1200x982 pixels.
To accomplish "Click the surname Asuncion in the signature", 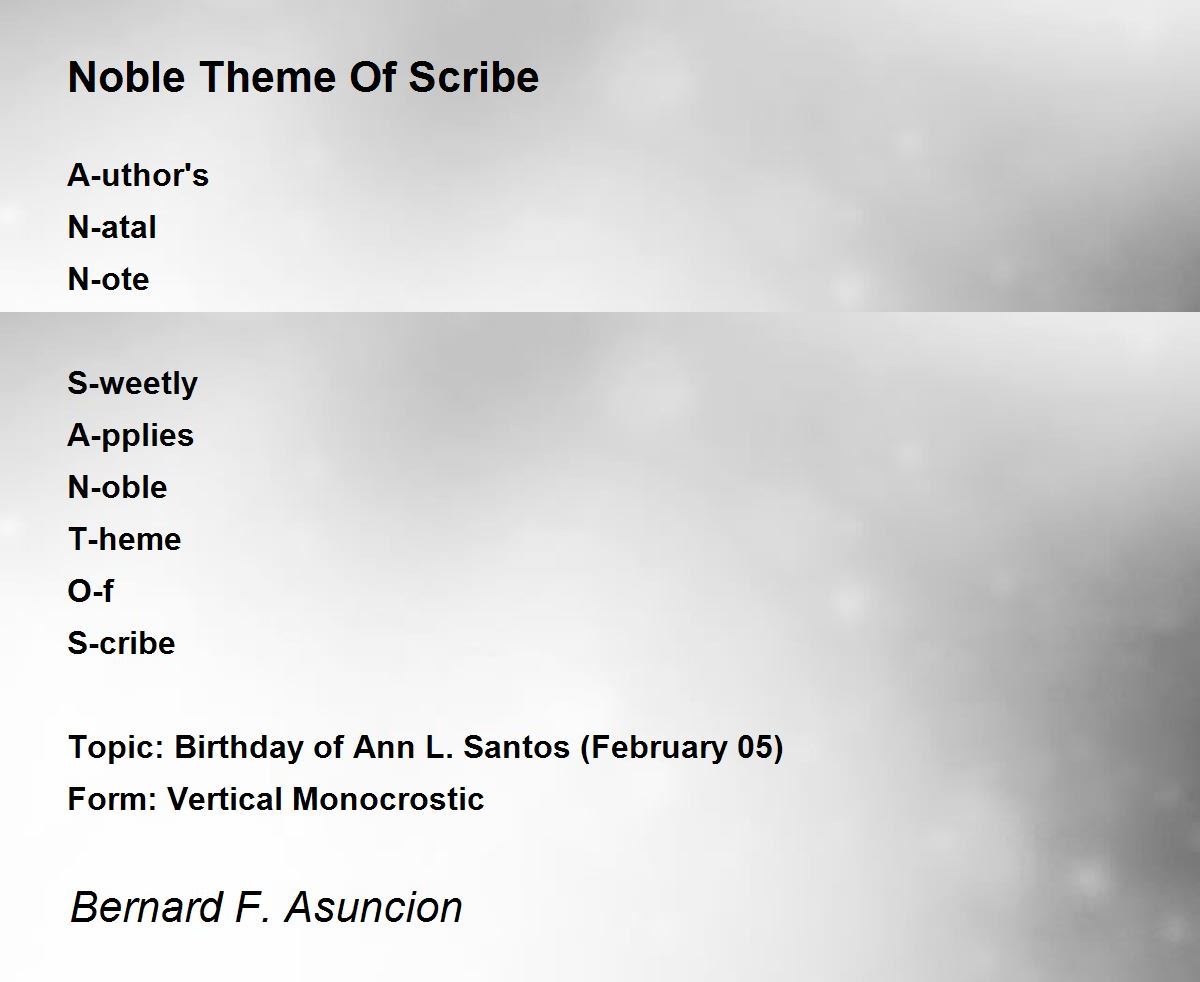I will click(x=374, y=907).
